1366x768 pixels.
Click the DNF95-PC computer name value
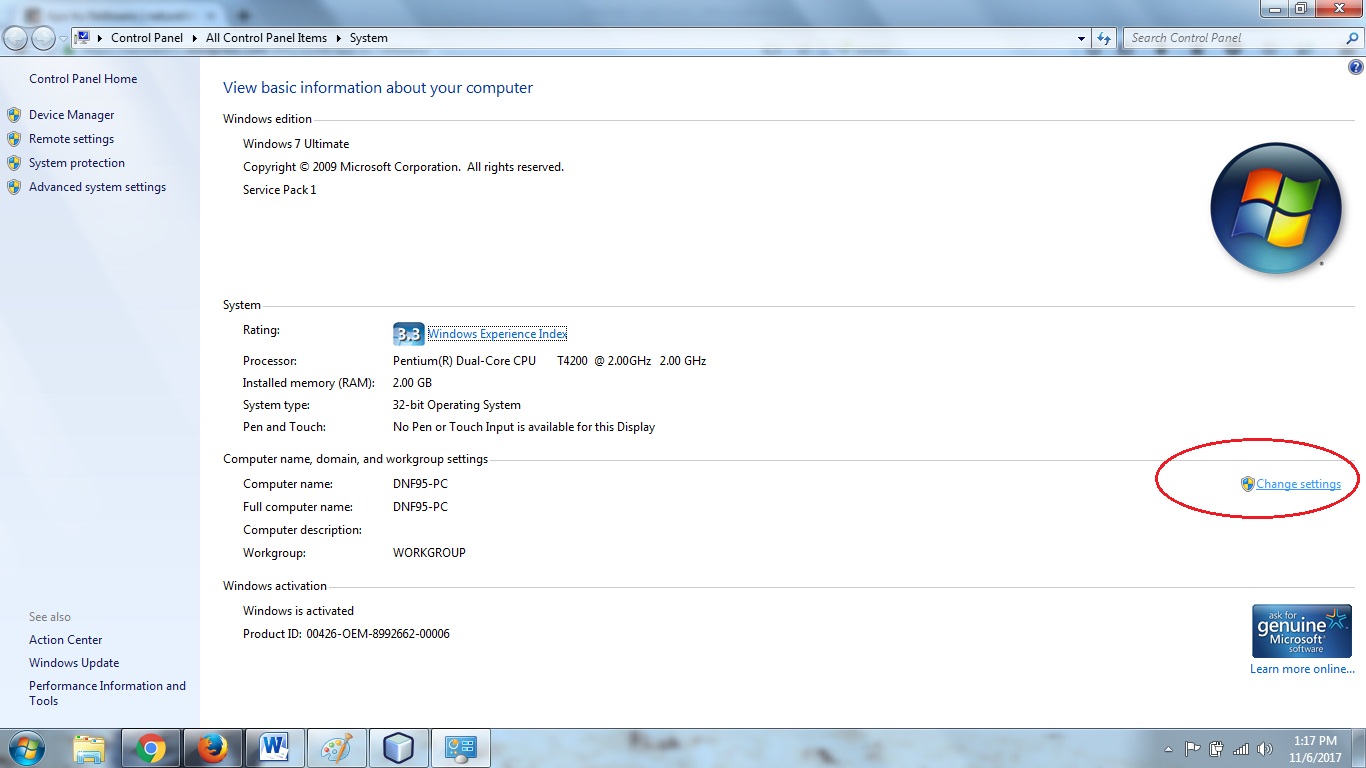[x=420, y=484]
